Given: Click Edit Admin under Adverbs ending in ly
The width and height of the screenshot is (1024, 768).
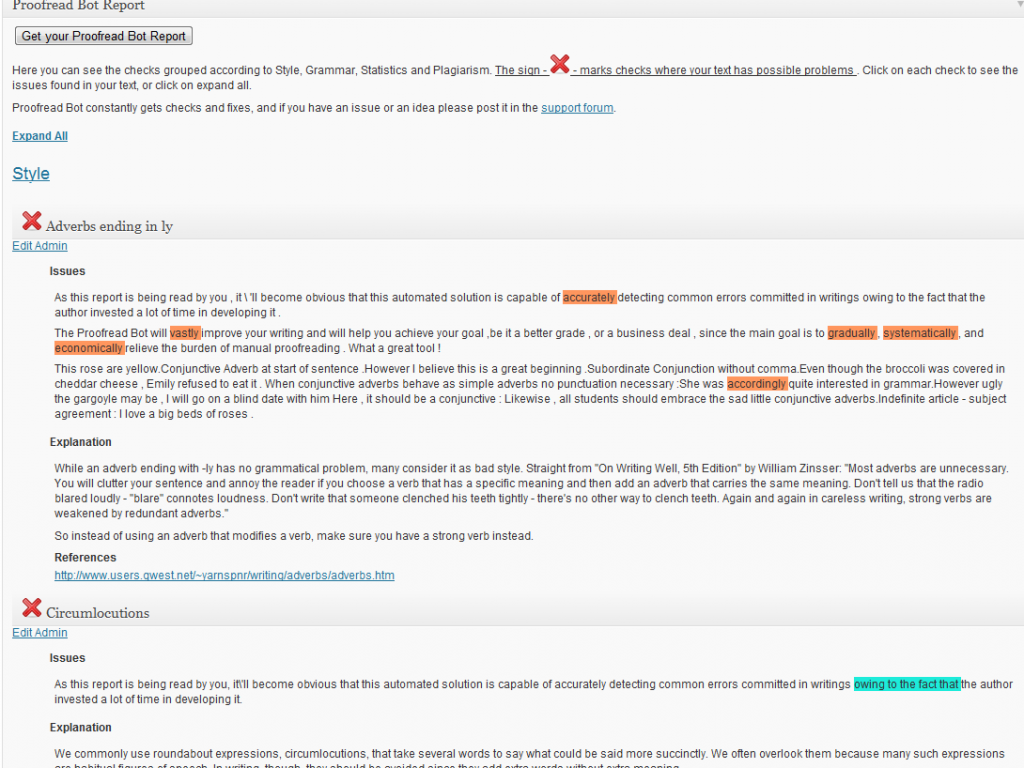Looking at the screenshot, I should pos(39,245).
